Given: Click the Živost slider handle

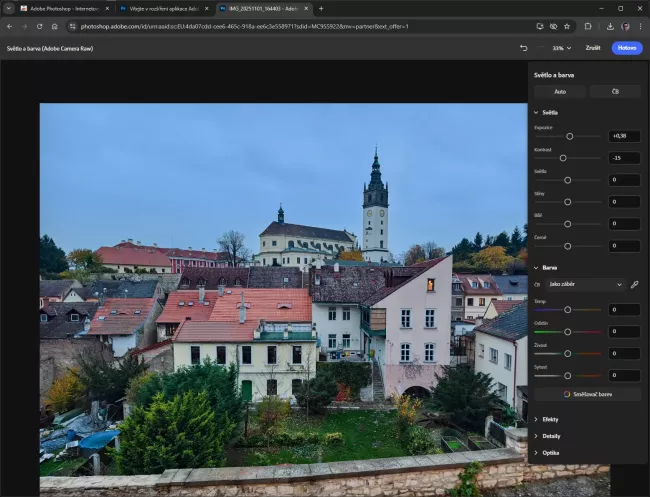Looking at the screenshot, I should tap(568, 354).
